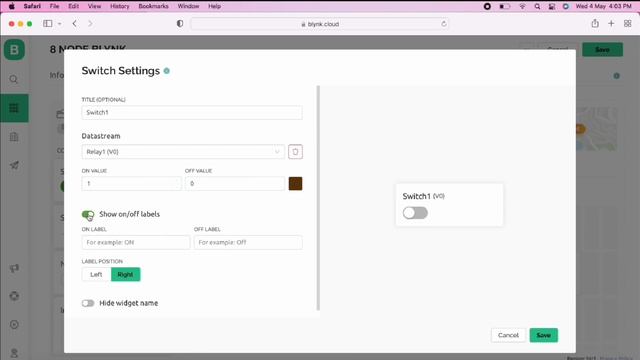This screenshot has height=360, width=640.
Task: Reload the page with the refresh icon
Action: 444,24
